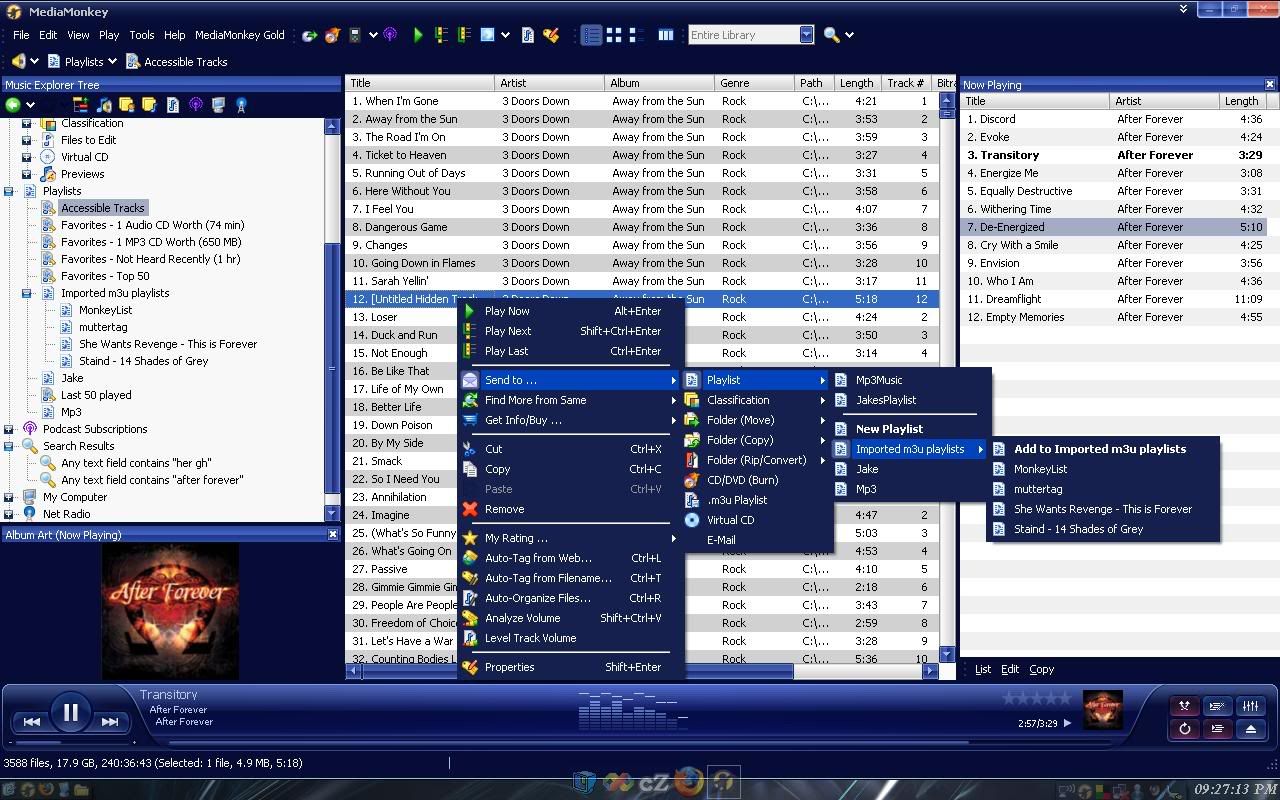Click the equalizer button in player controls
This screenshot has height=800, width=1280.
(x=1250, y=707)
